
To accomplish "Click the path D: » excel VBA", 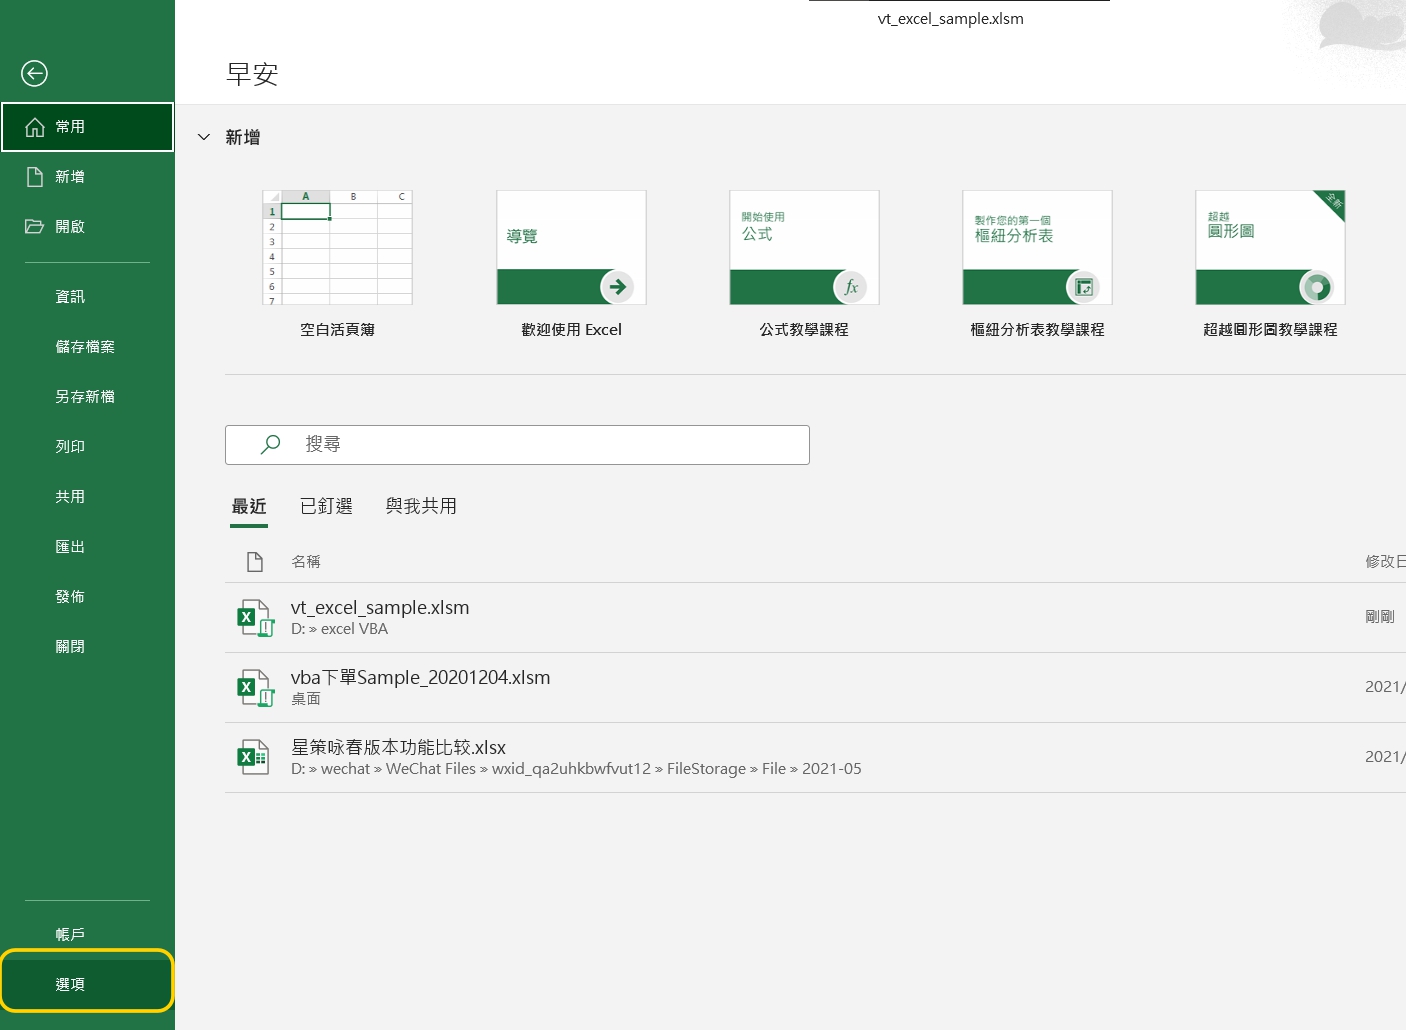I will 339,629.
